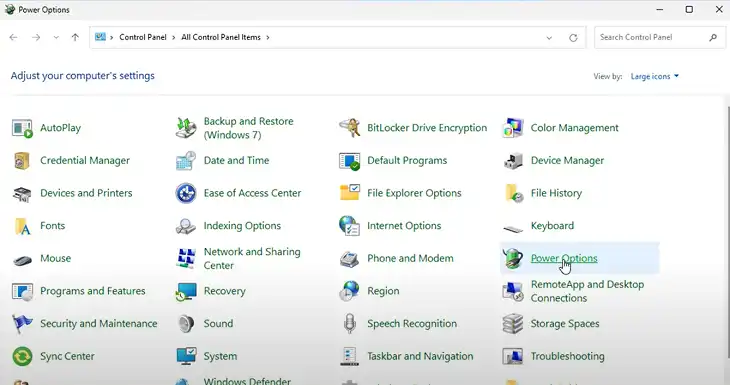The image size is (730, 385).
Task: Click the address bar computer icon
Action: [100, 37]
